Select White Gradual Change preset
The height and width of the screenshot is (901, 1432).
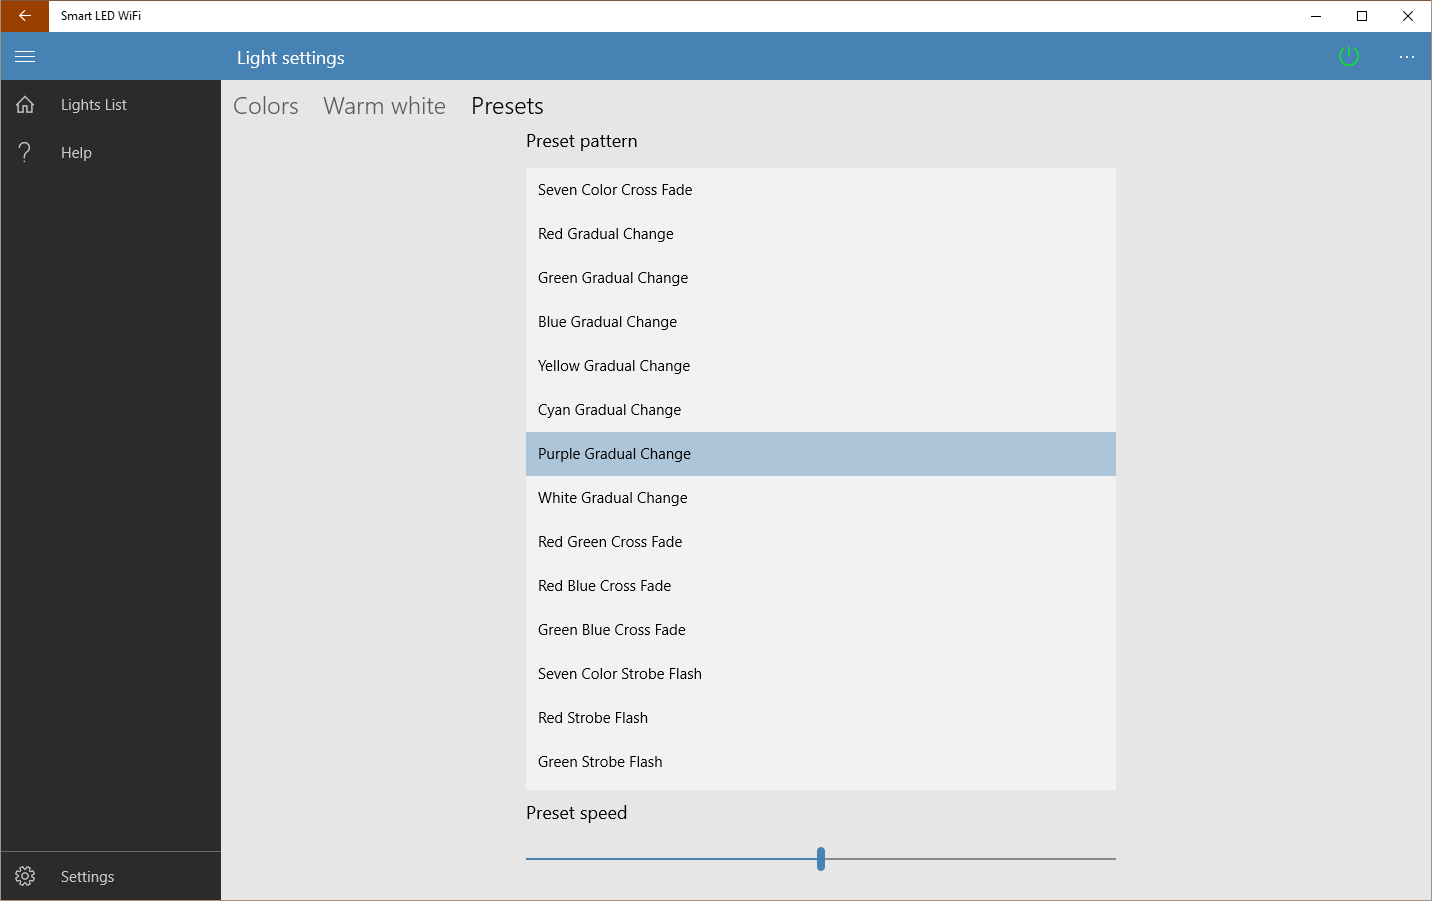(821, 498)
